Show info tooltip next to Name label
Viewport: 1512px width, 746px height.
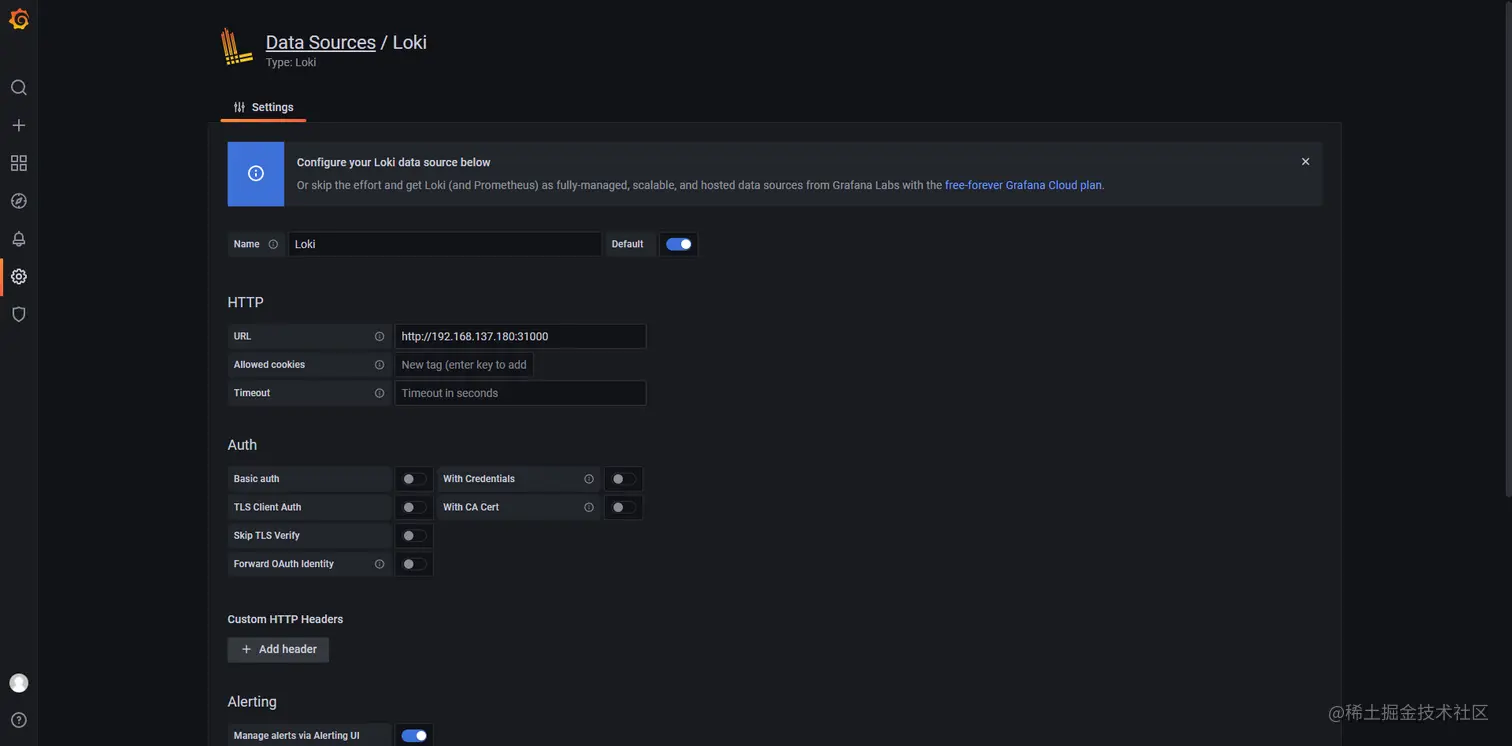tap(273, 244)
